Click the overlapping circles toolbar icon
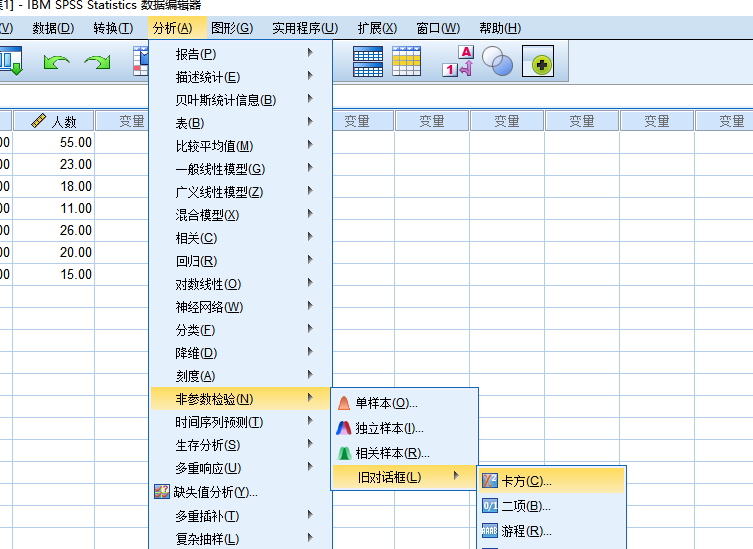Image resolution: width=753 pixels, height=549 pixels. pyautogui.click(x=497, y=61)
